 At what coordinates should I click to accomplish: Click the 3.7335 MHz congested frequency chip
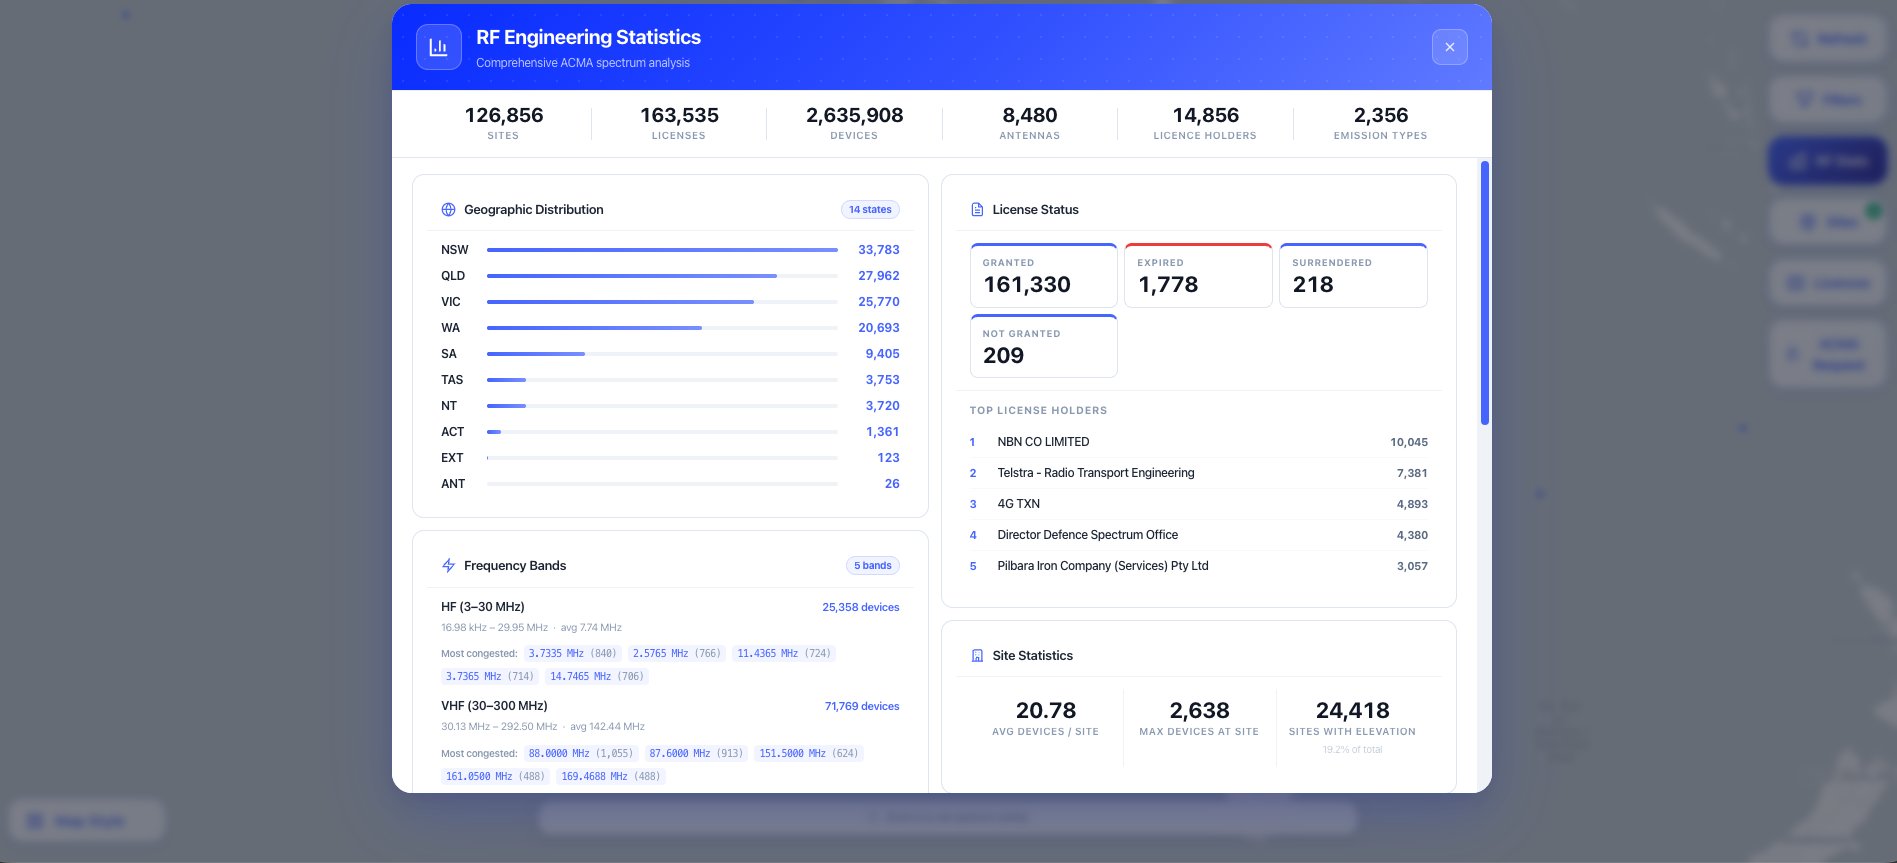click(572, 654)
